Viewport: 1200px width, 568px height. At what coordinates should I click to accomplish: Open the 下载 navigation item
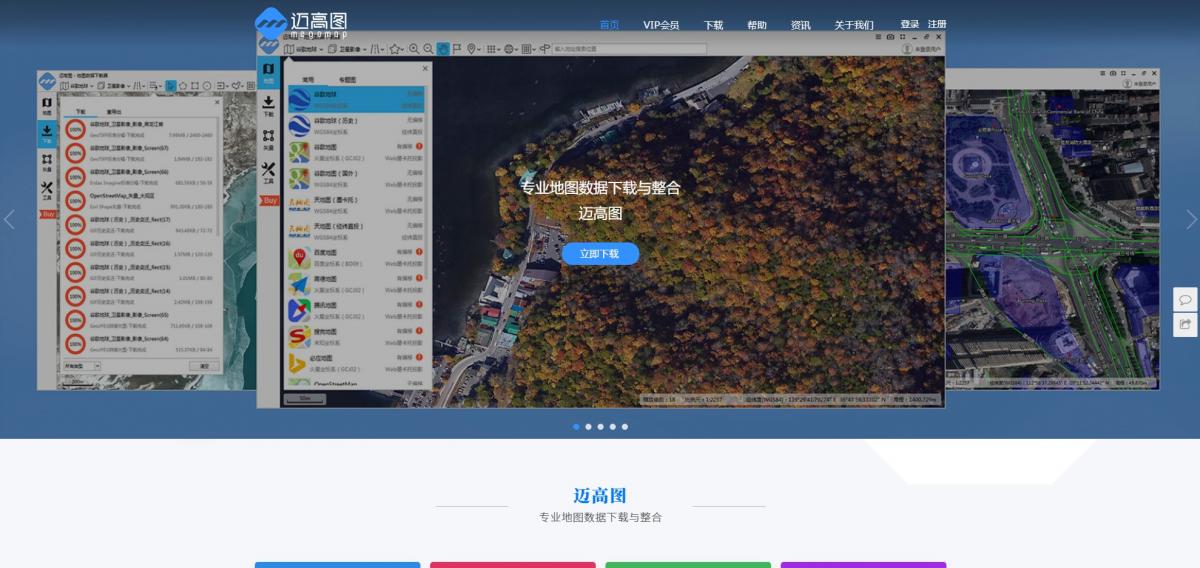713,25
